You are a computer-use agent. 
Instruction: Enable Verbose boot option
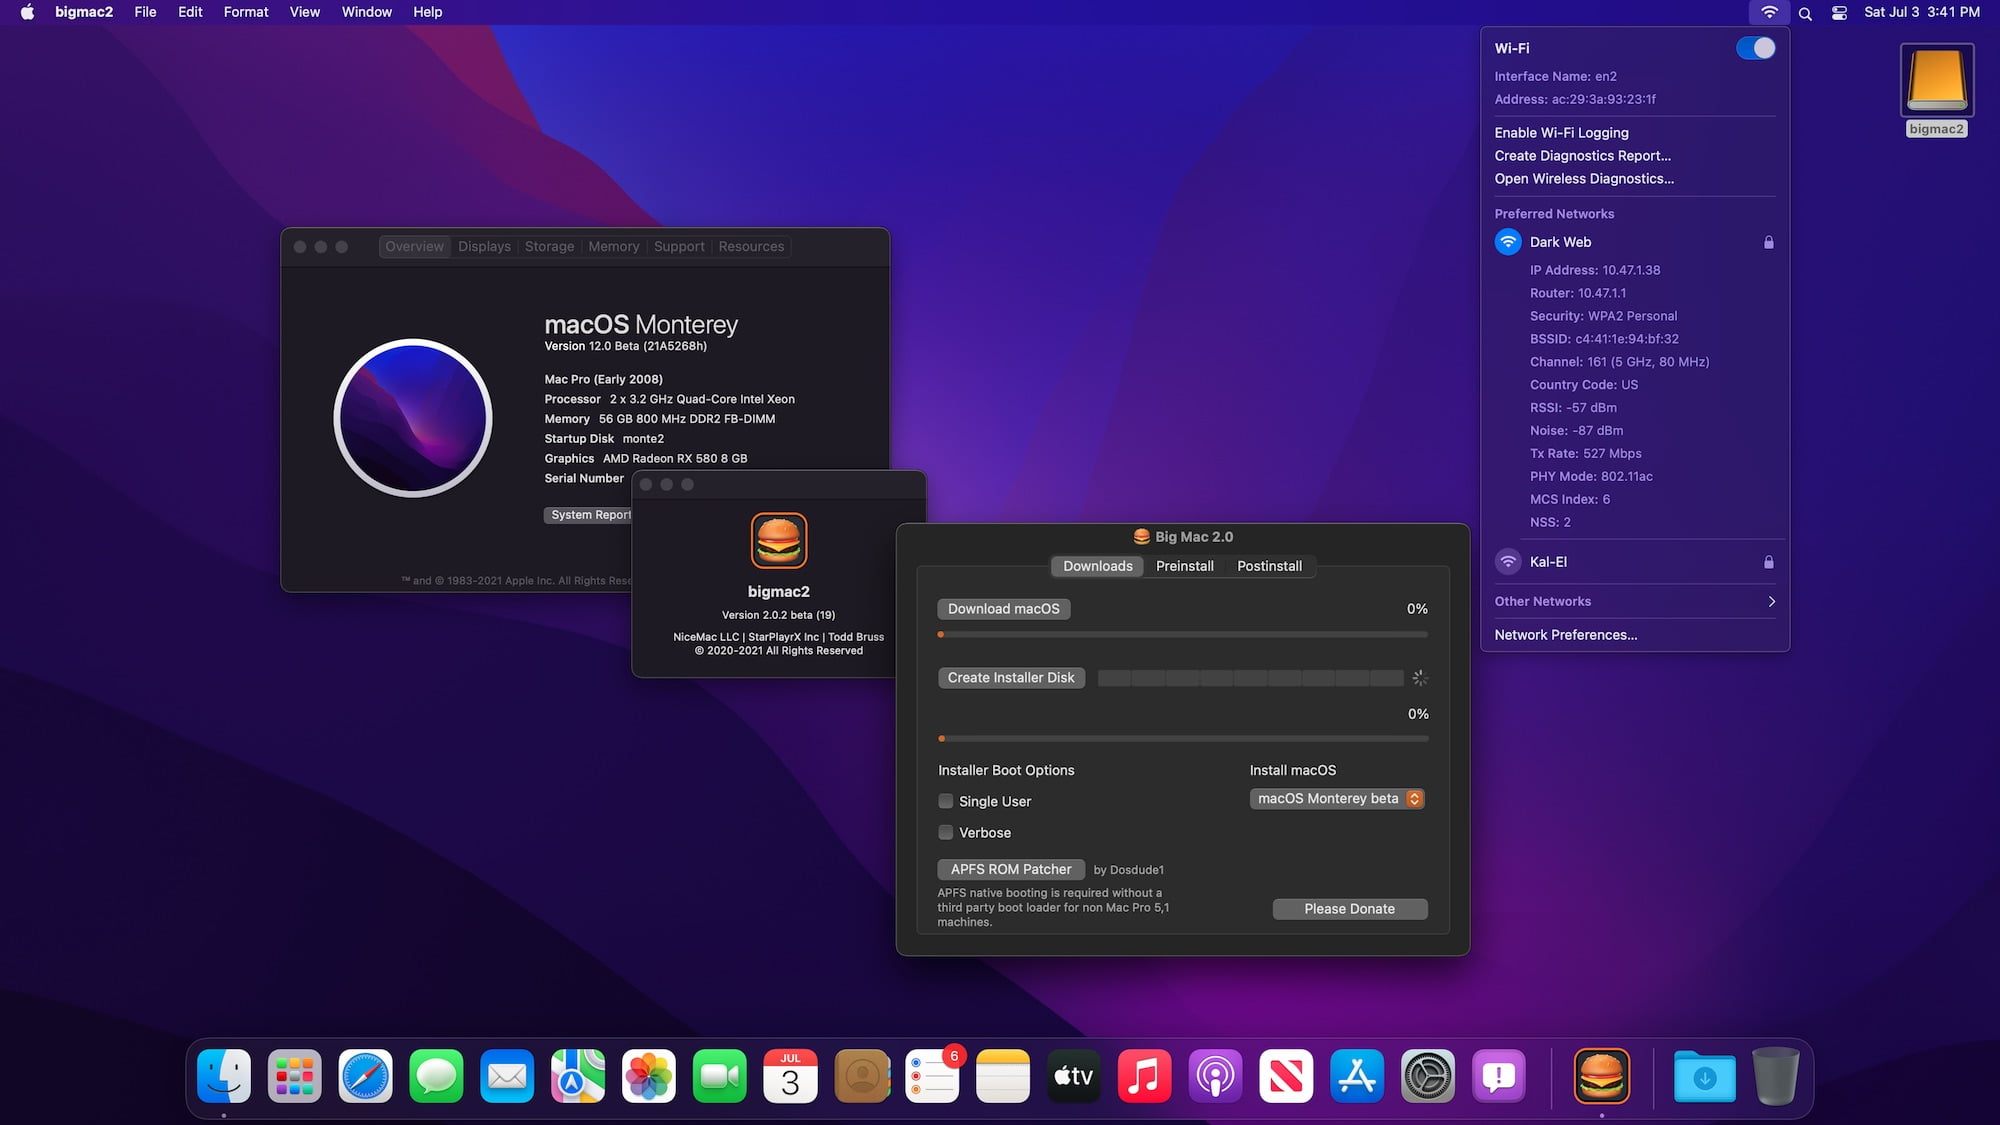click(945, 832)
